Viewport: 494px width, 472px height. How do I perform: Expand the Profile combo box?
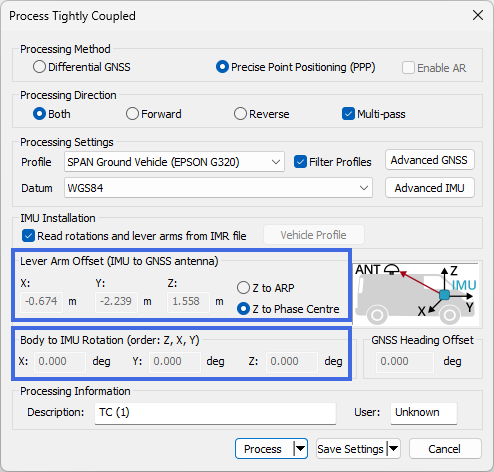174,162
